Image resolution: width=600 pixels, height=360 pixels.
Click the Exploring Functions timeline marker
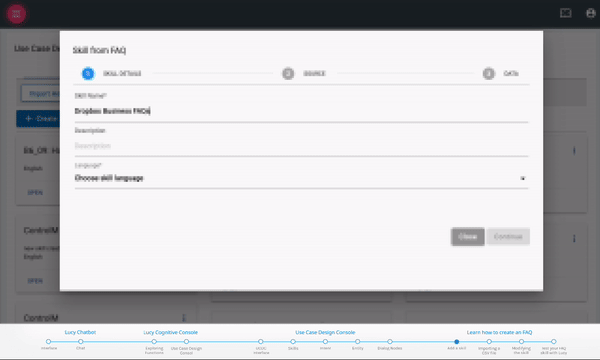(154, 341)
